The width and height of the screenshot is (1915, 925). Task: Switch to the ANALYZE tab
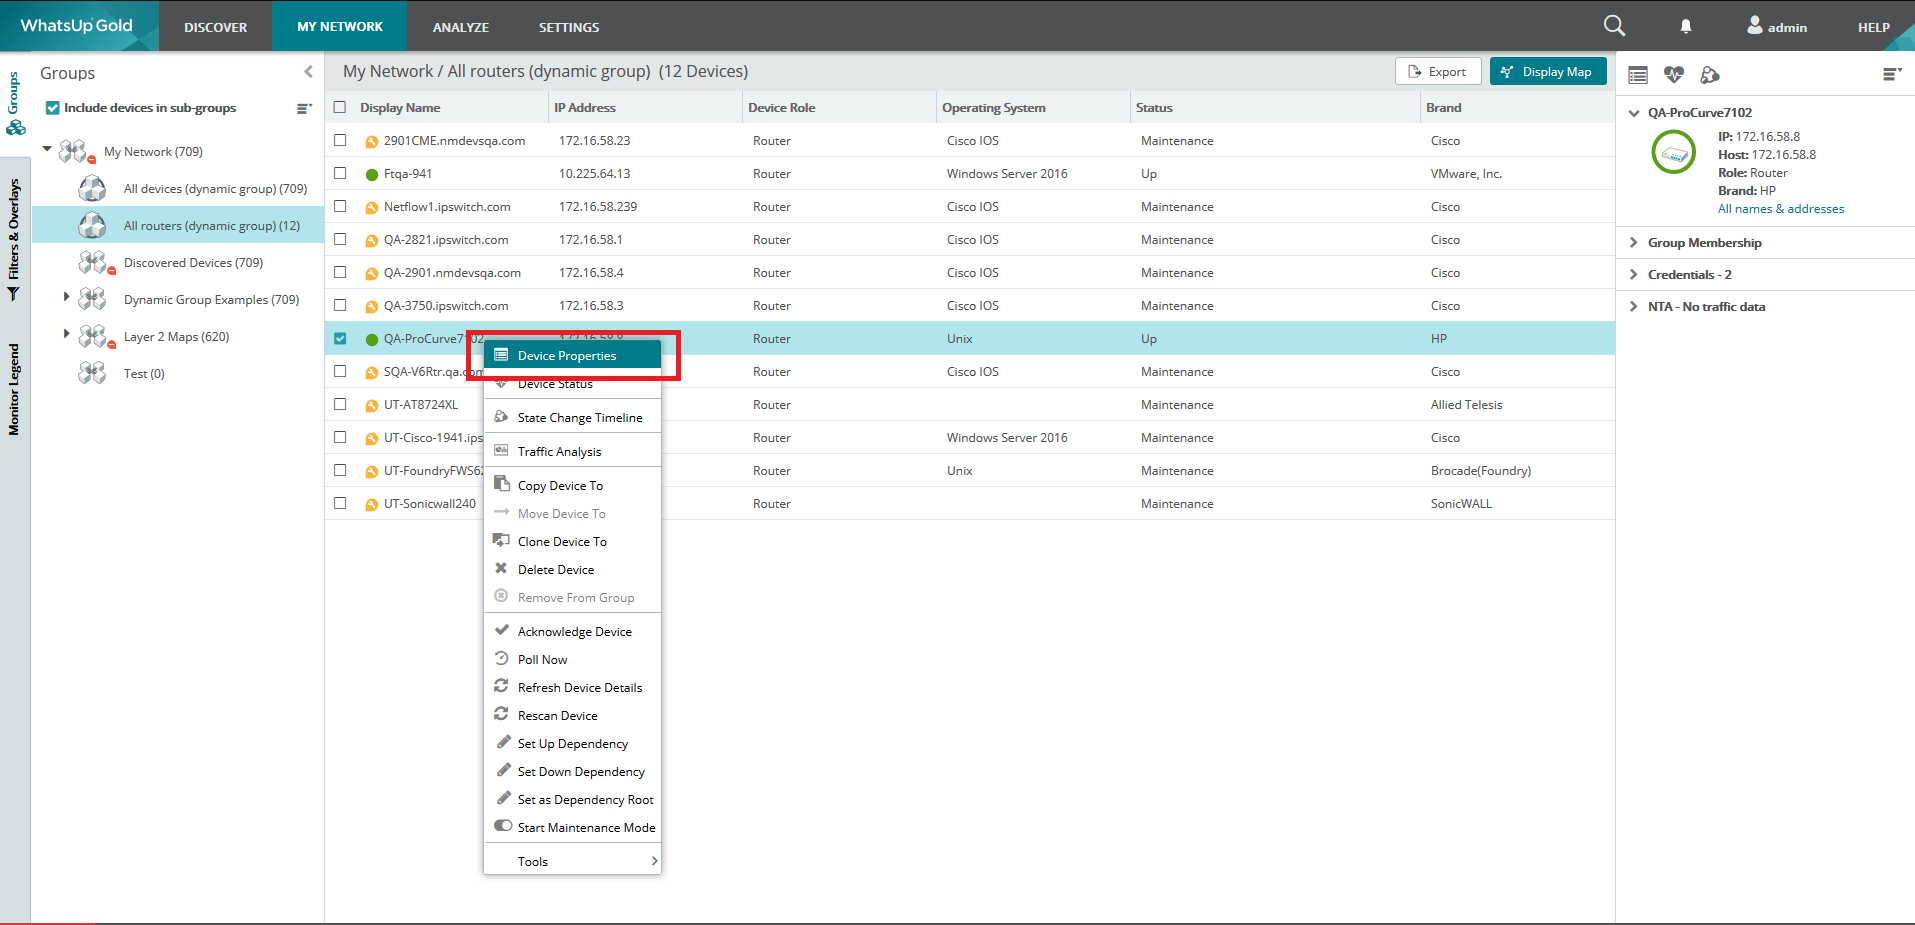coord(461,27)
